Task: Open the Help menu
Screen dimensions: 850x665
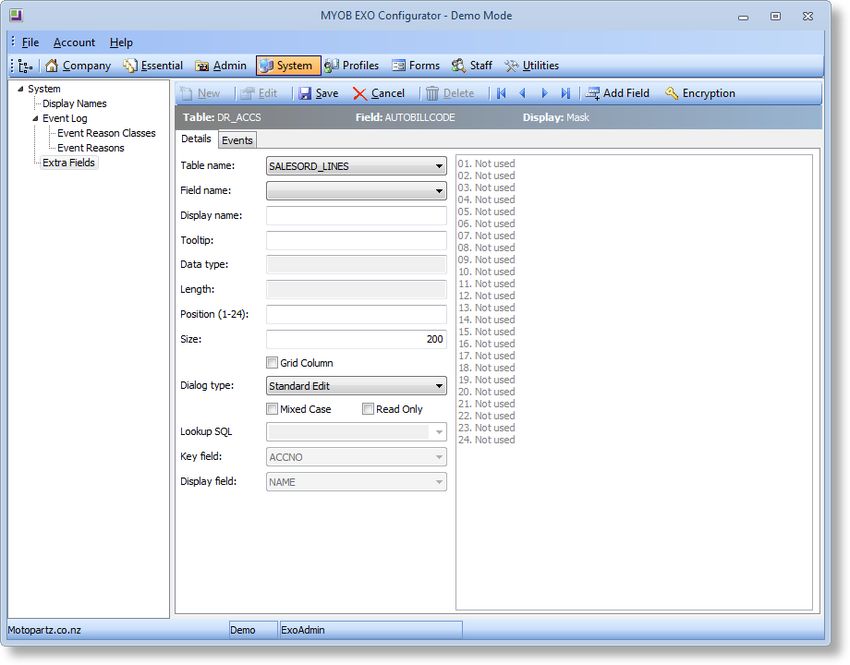Action: (x=121, y=42)
